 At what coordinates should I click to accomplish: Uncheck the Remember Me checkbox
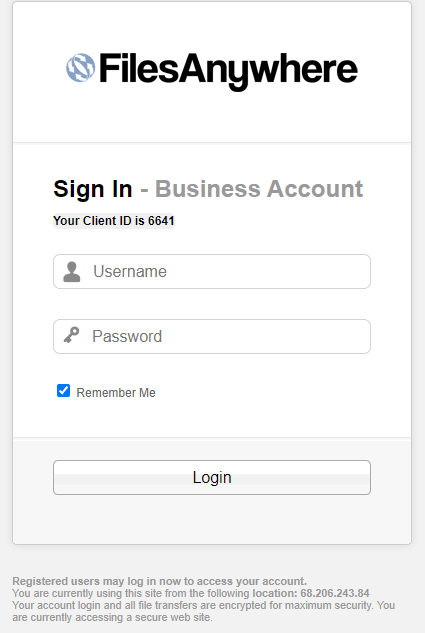(x=63, y=391)
